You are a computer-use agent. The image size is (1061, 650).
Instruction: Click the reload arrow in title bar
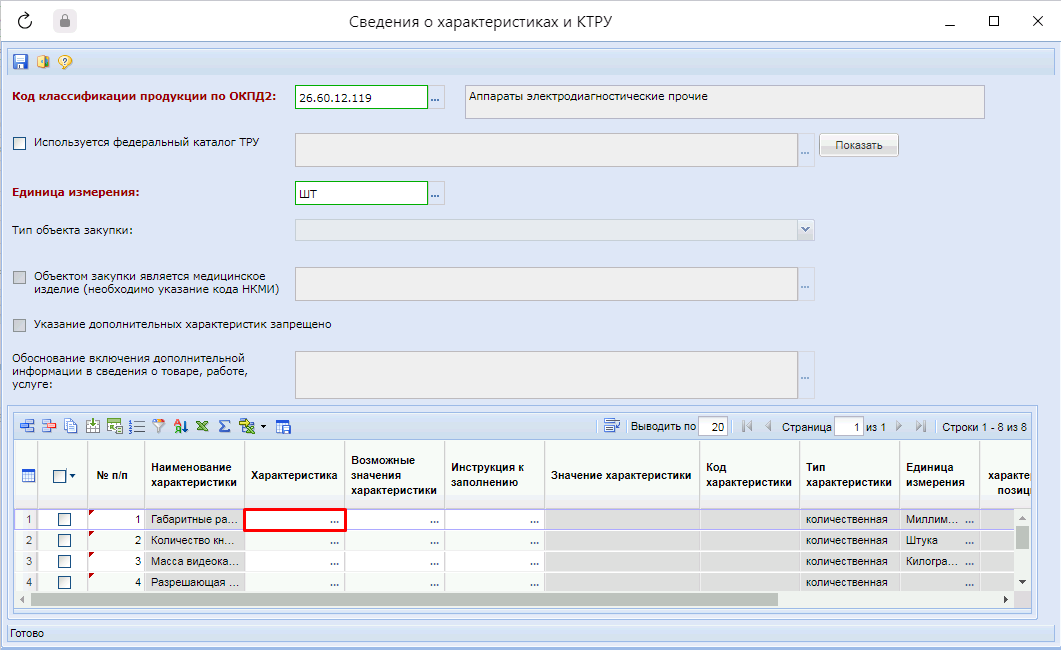click(26, 21)
